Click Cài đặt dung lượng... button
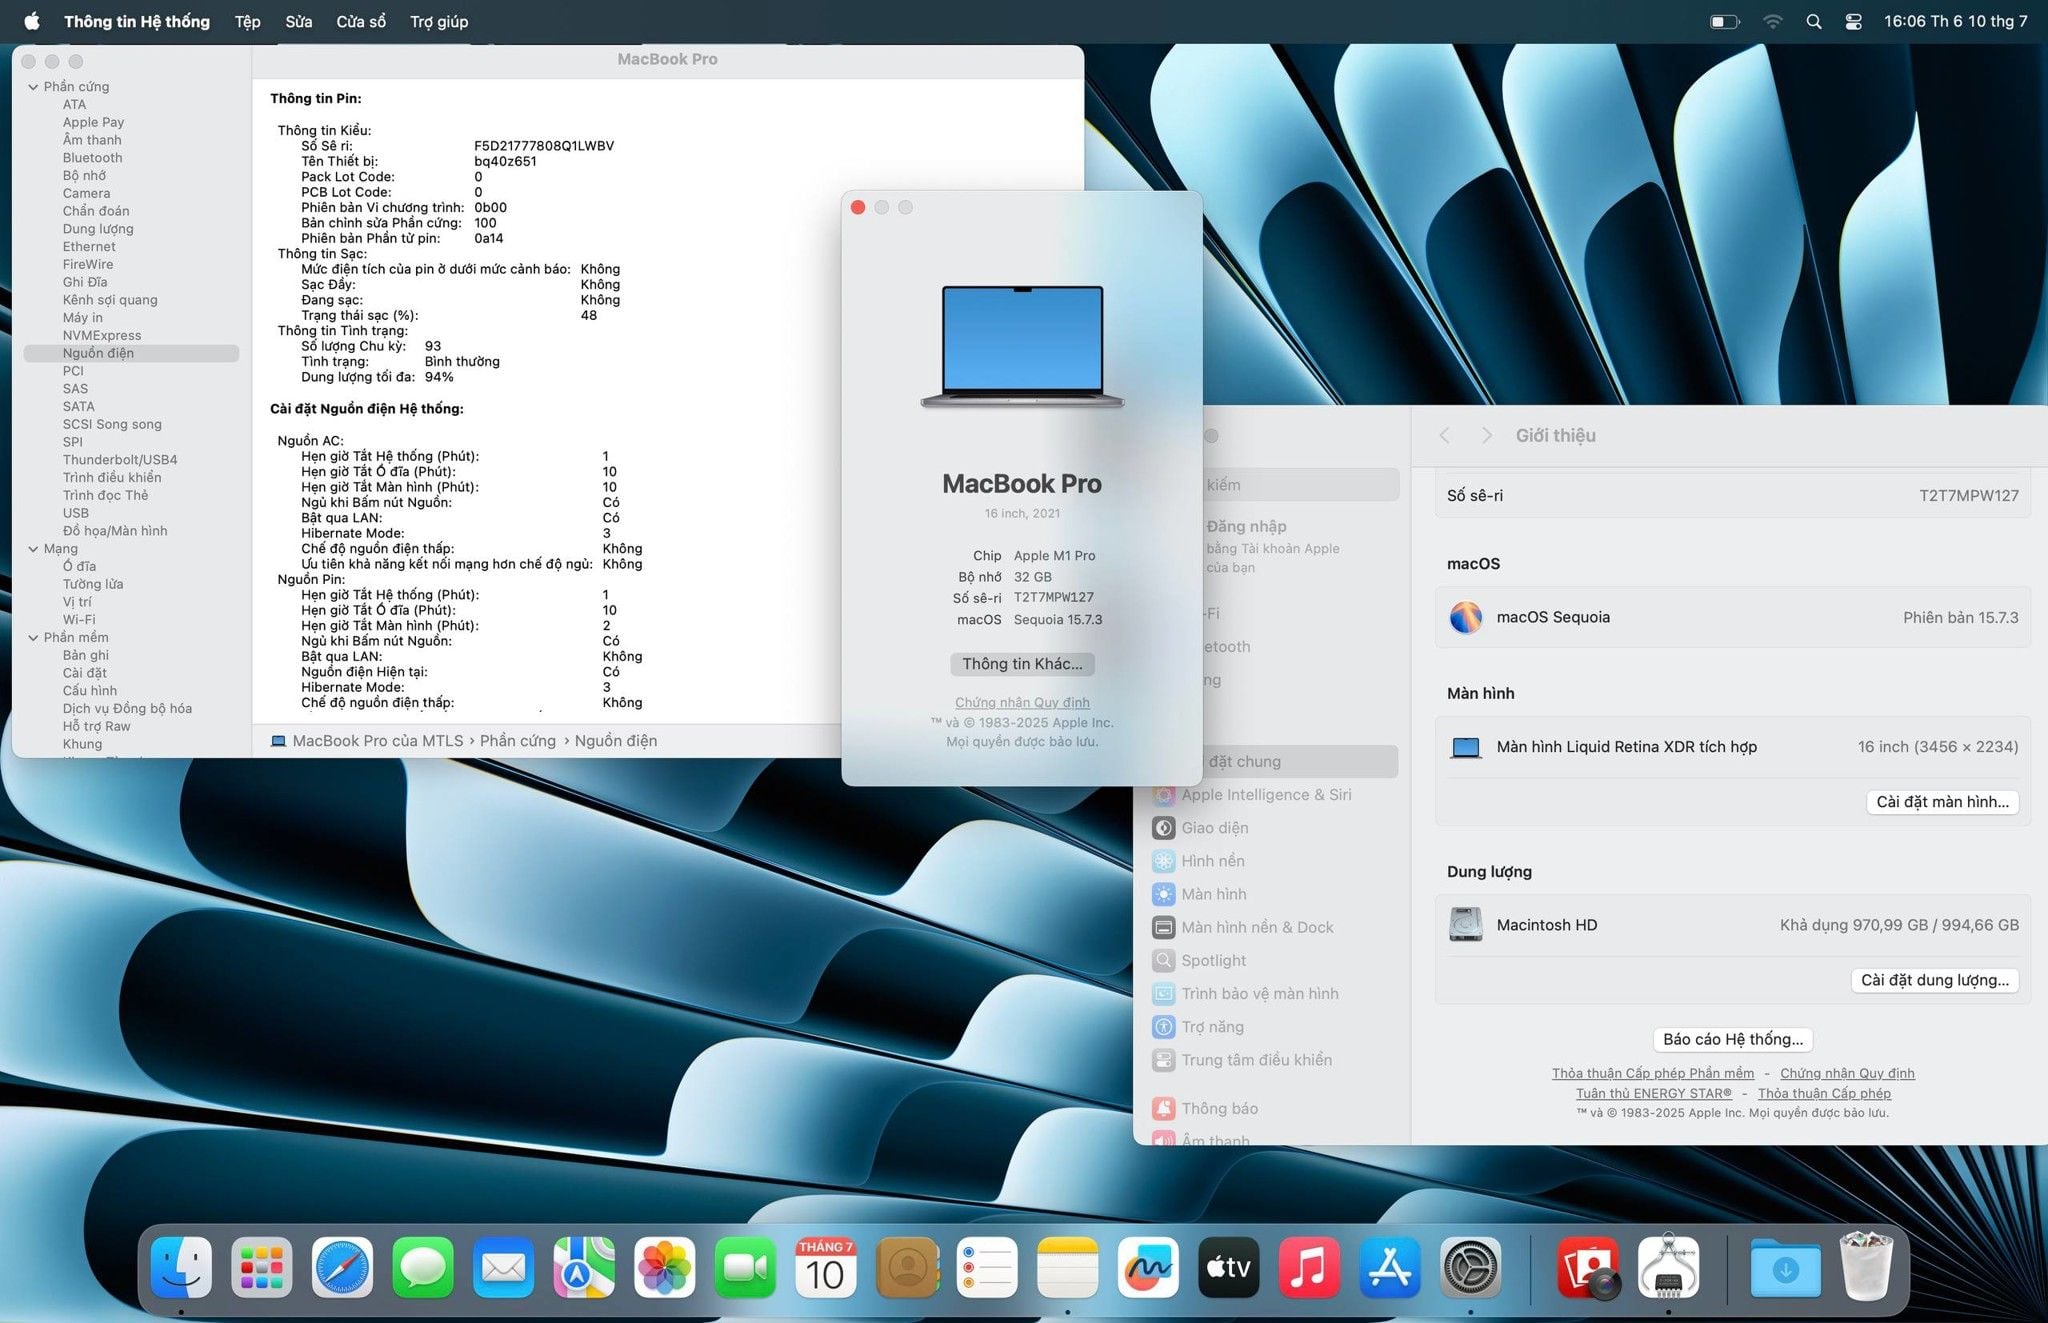Viewport: 2048px width, 1323px height. pyautogui.click(x=1934, y=980)
